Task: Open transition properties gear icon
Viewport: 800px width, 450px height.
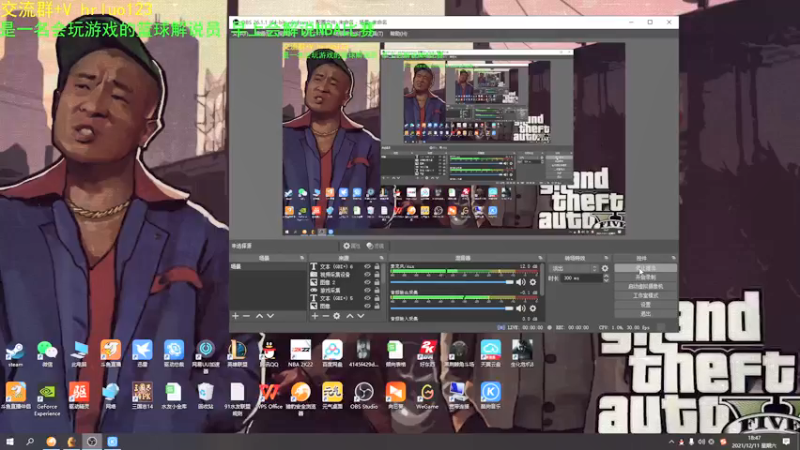Action: (x=605, y=268)
